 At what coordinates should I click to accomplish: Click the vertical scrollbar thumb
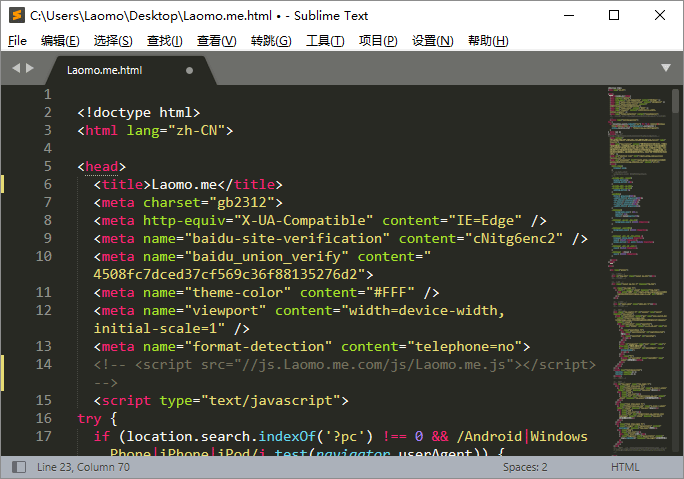coord(676,101)
